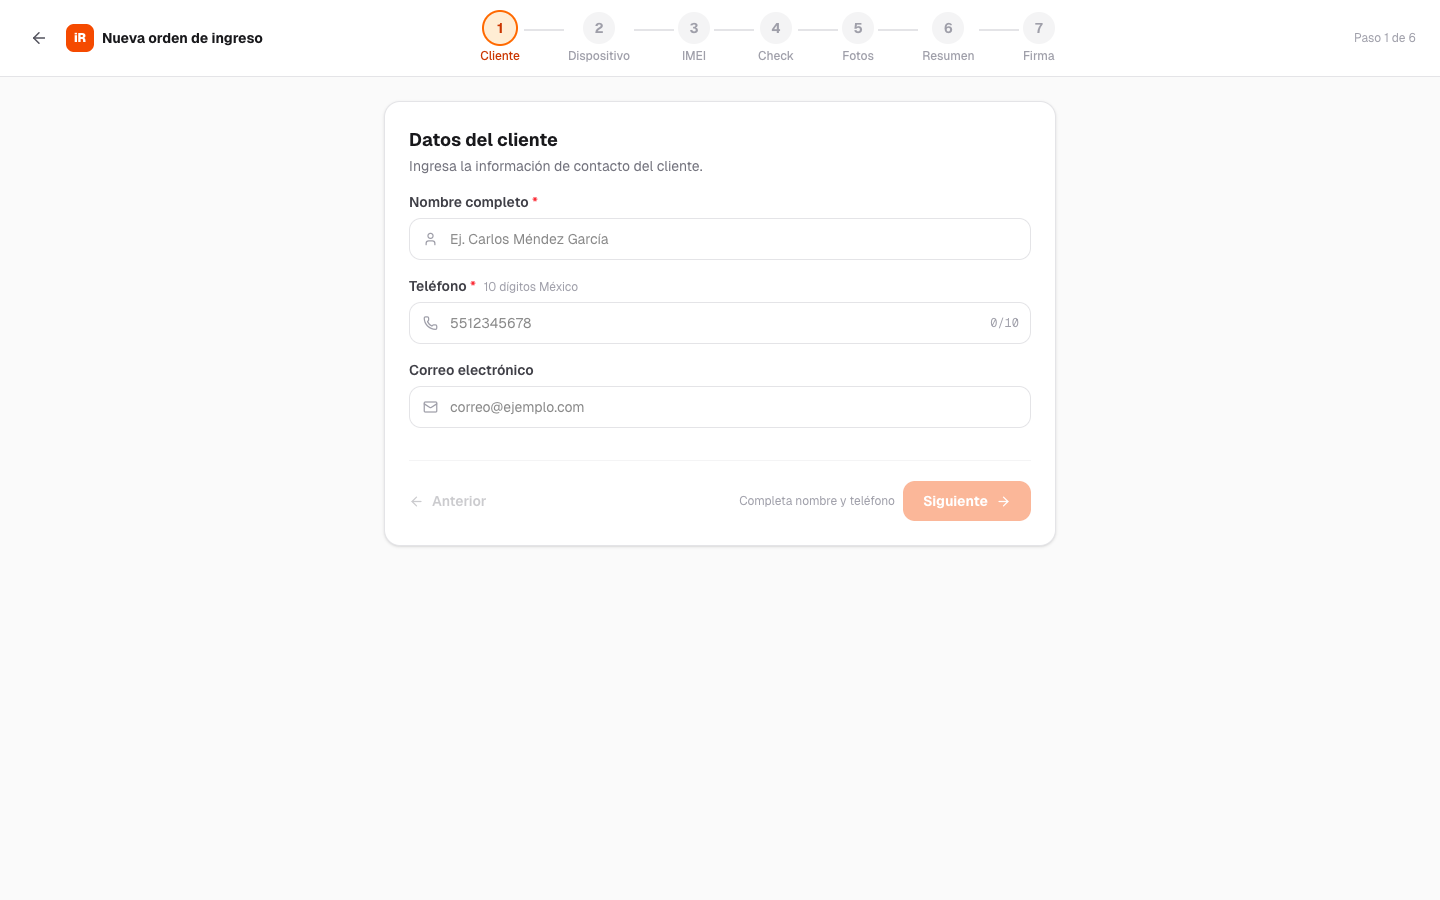Click the phone icon in Teléfono field
This screenshot has width=1440, height=900.
click(x=431, y=323)
